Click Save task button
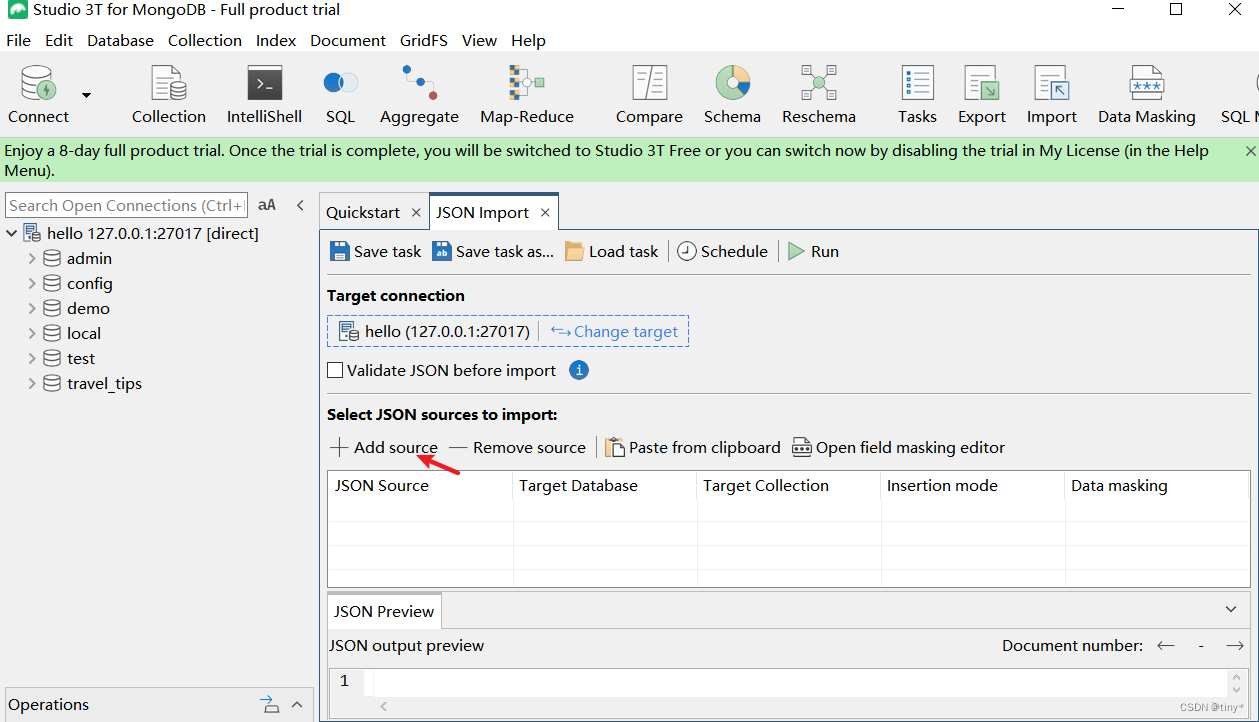The image size is (1259, 722). click(376, 251)
